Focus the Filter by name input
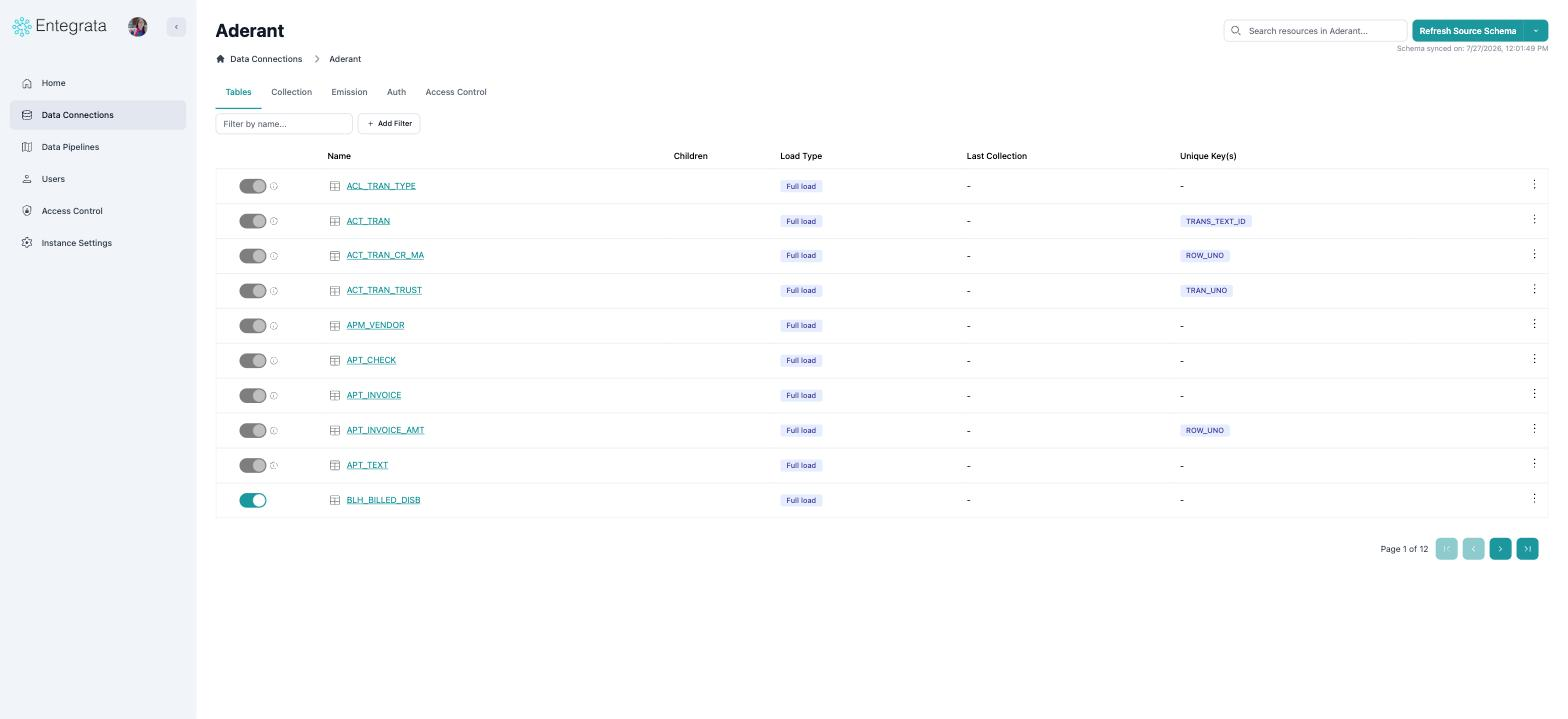 284,124
